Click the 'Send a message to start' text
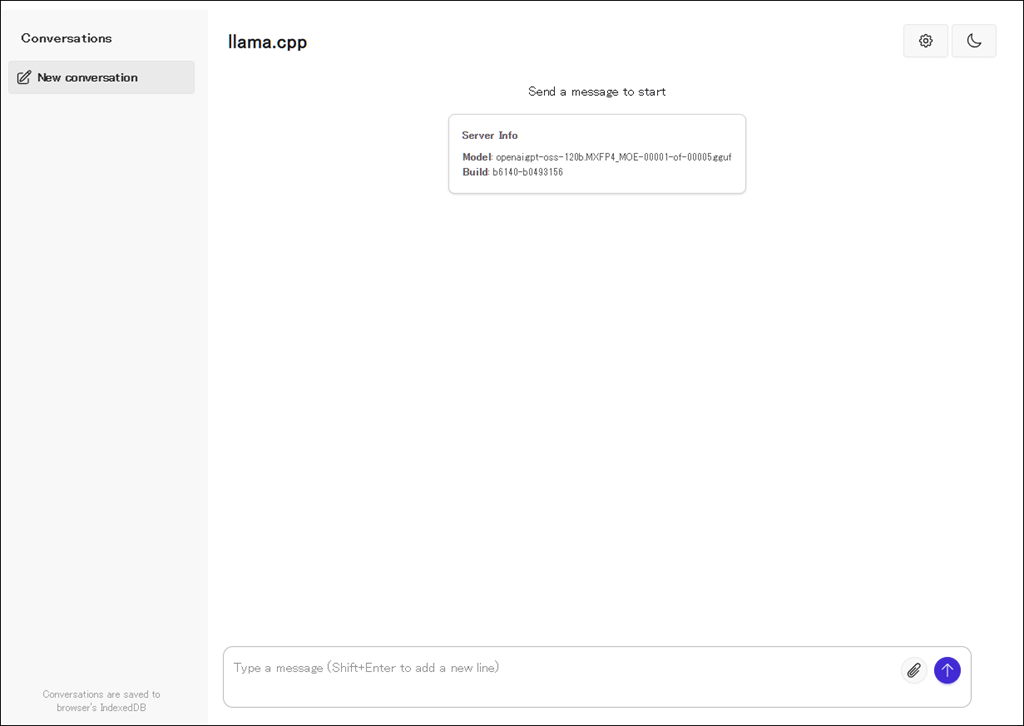Image resolution: width=1024 pixels, height=726 pixels. click(596, 91)
